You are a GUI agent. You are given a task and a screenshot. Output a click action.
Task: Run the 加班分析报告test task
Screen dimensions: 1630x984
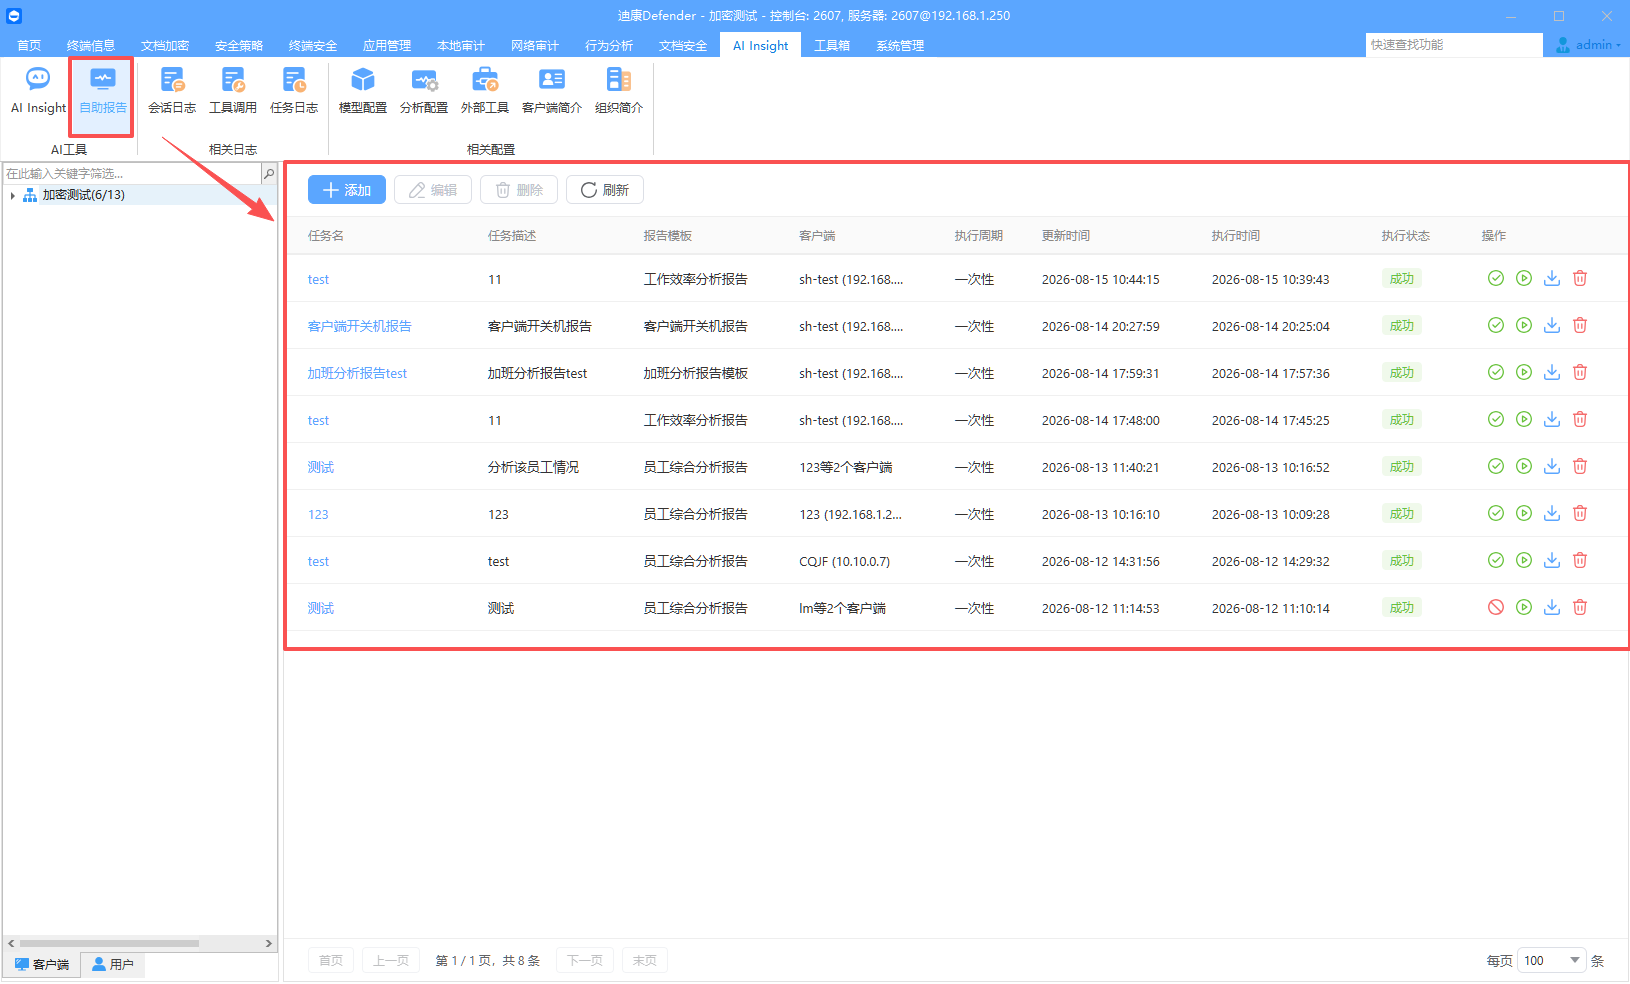1524,372
